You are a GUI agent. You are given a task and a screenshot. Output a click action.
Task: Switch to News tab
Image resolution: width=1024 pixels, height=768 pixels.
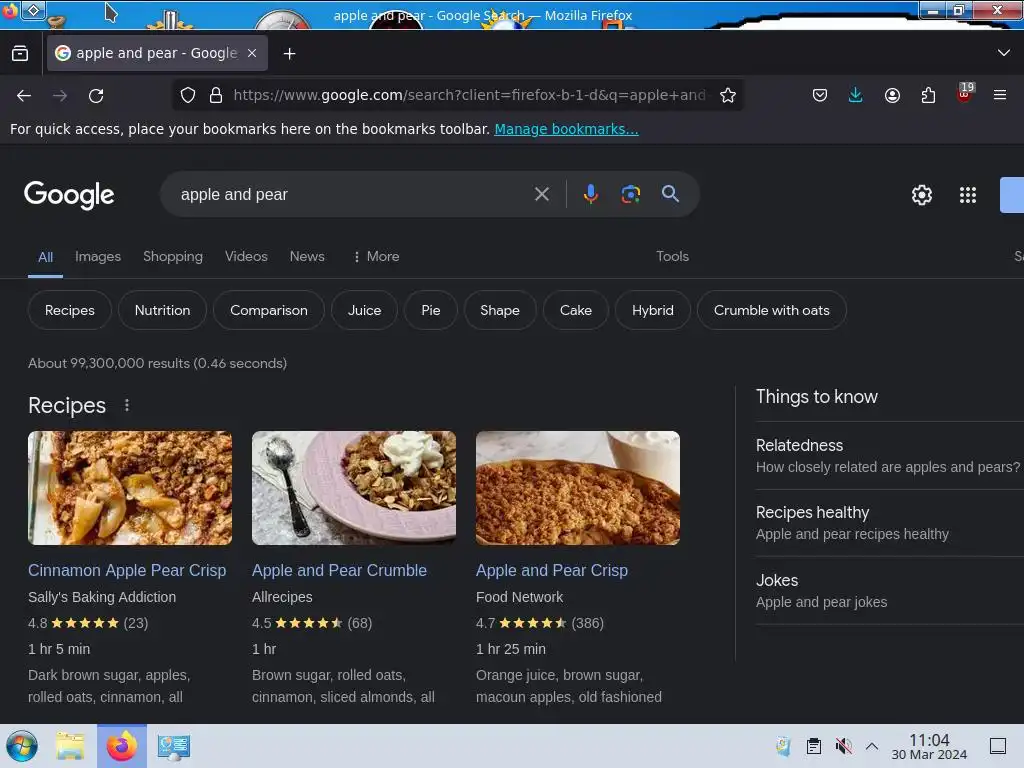pyautogui.click(x=307, y=257)
